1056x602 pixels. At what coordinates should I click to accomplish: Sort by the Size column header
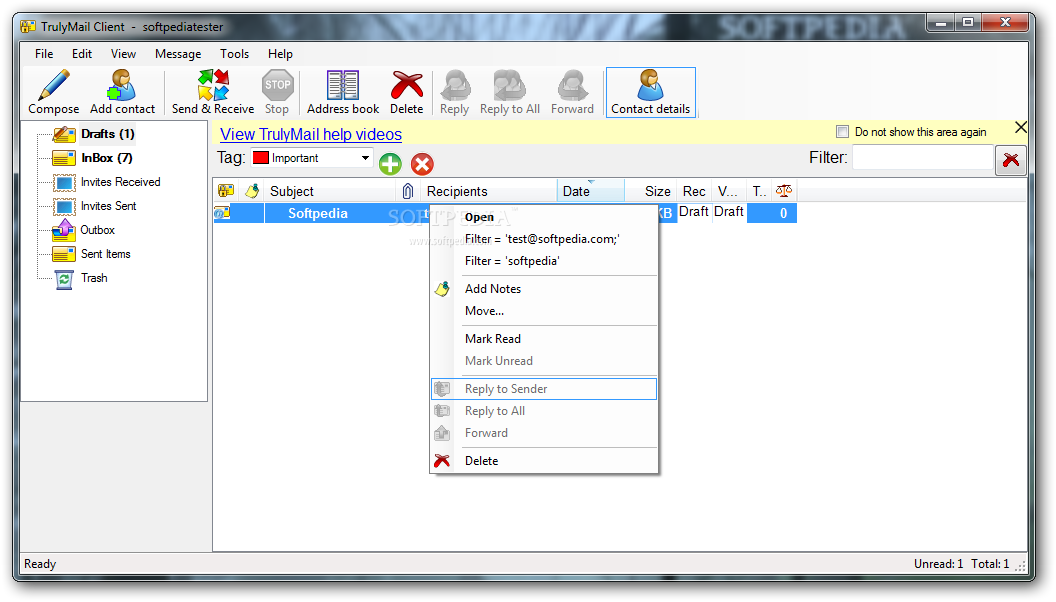(651, 191)
